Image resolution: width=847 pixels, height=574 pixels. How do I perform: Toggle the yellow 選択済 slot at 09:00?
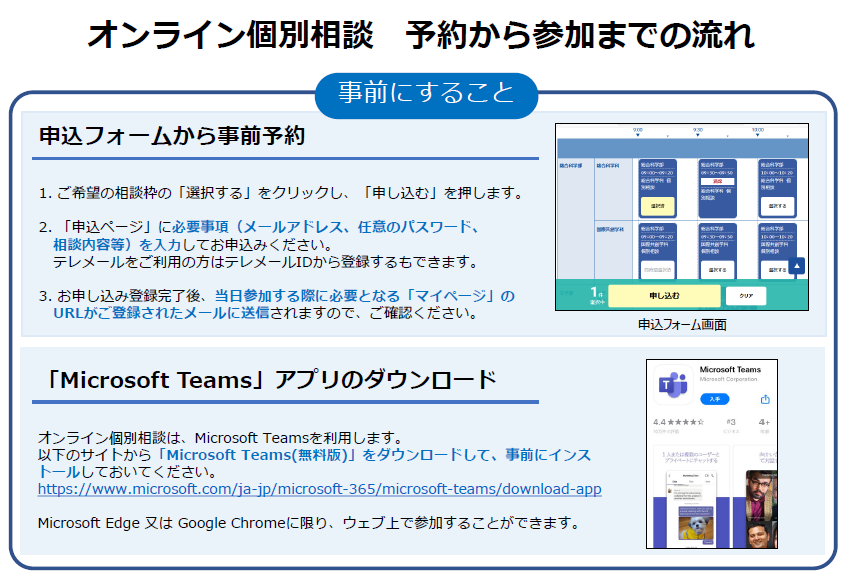(657, 205)
